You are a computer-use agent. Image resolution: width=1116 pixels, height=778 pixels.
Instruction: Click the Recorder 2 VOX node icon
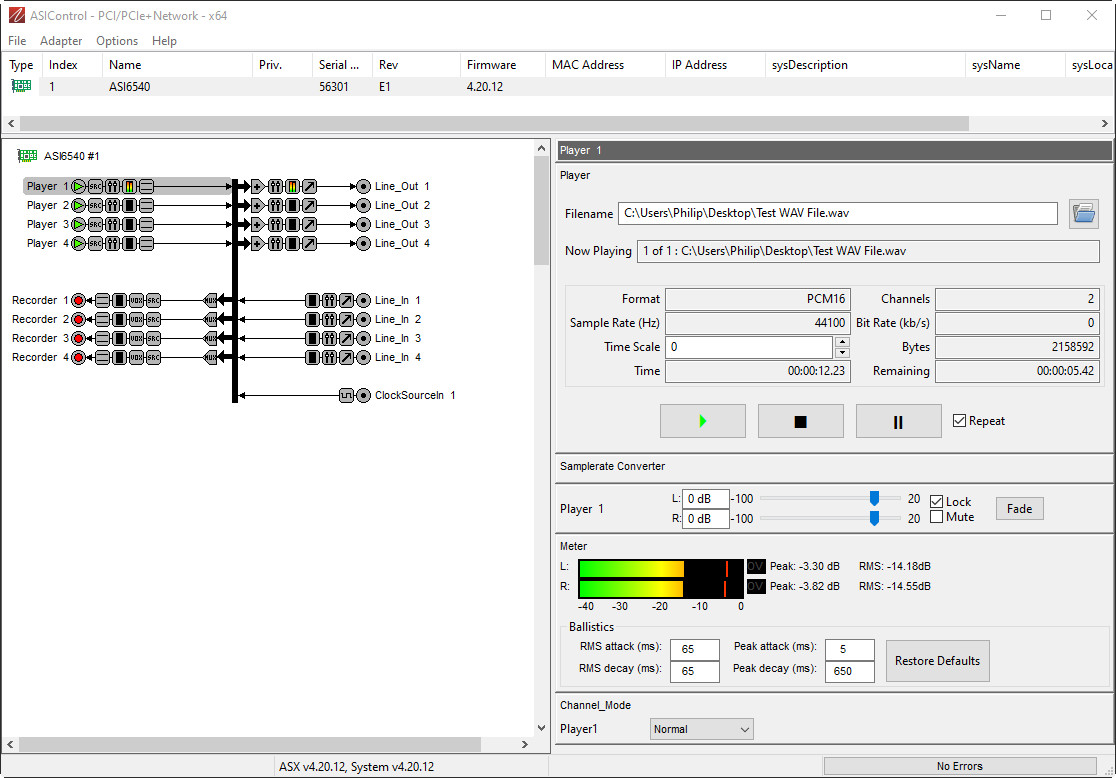137,319
